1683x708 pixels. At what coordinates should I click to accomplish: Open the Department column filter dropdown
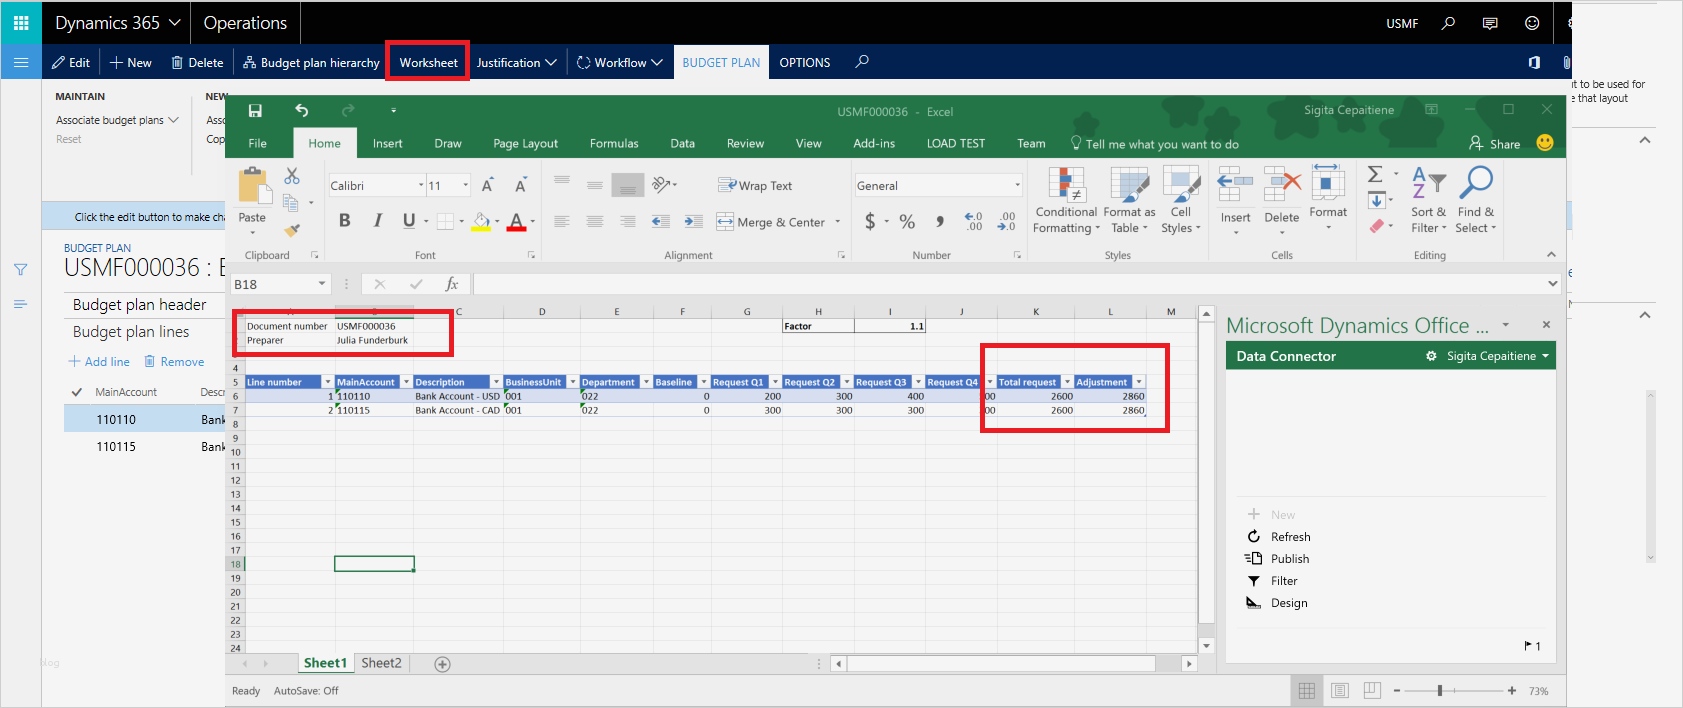[x=646, y=382]
